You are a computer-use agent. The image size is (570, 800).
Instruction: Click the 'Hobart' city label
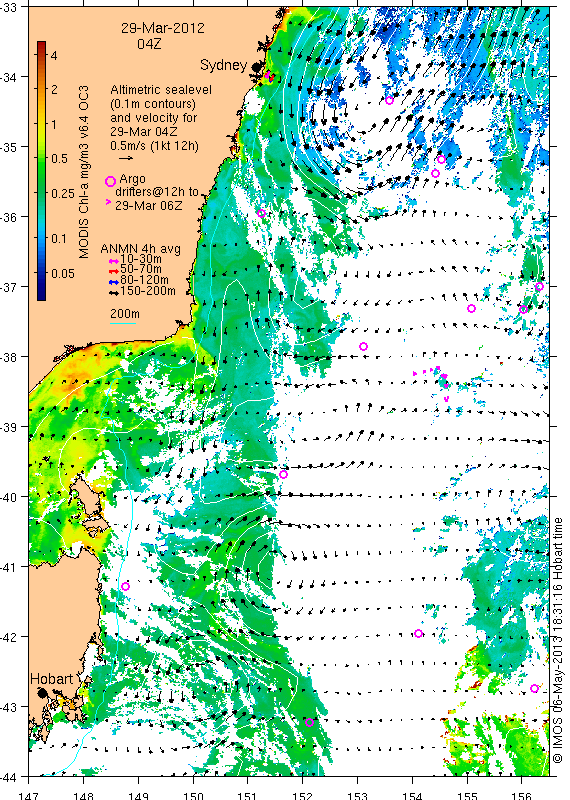click(52, 679)
